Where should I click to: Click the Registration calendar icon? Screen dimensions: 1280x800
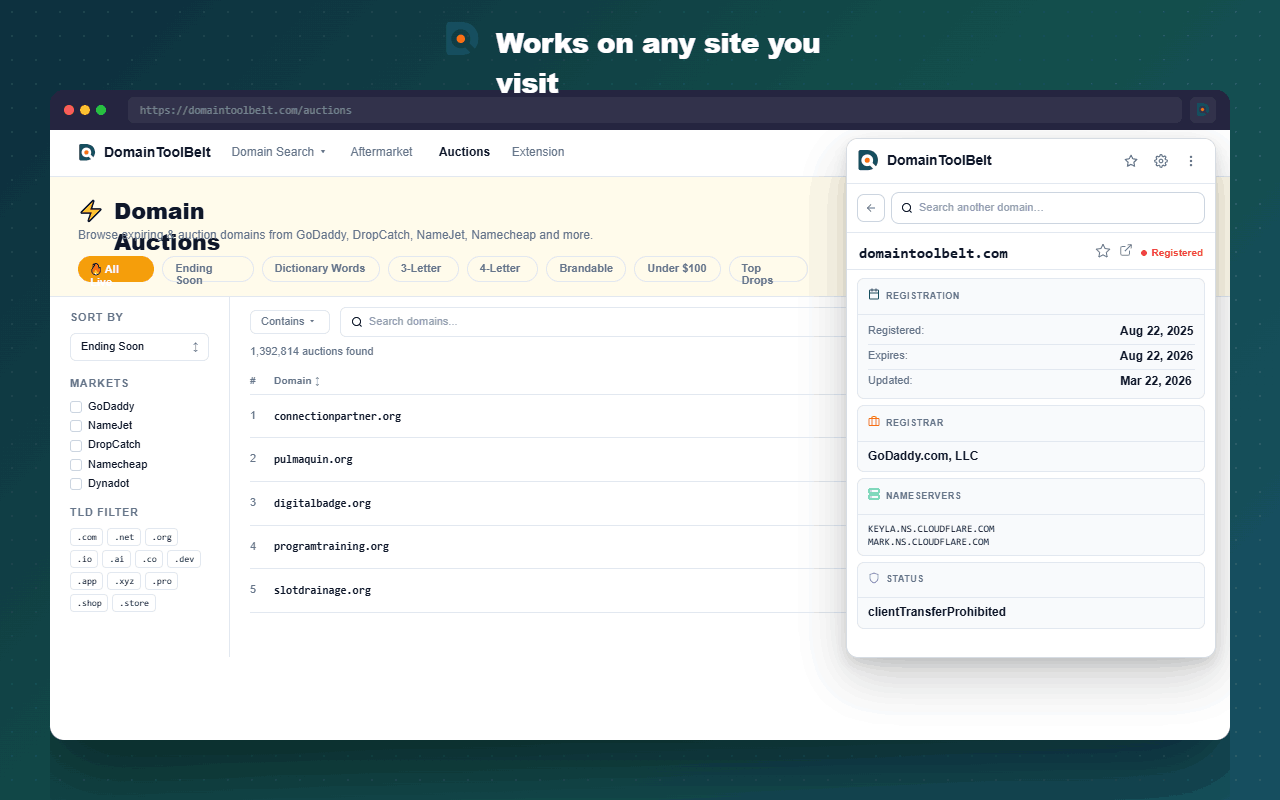point(874,295)
